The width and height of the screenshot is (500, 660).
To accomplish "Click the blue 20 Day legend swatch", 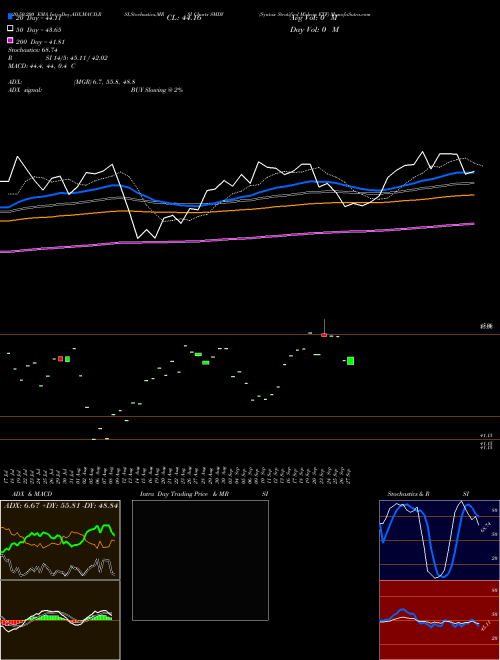I will pyautogui.click(x=11, y=16).
